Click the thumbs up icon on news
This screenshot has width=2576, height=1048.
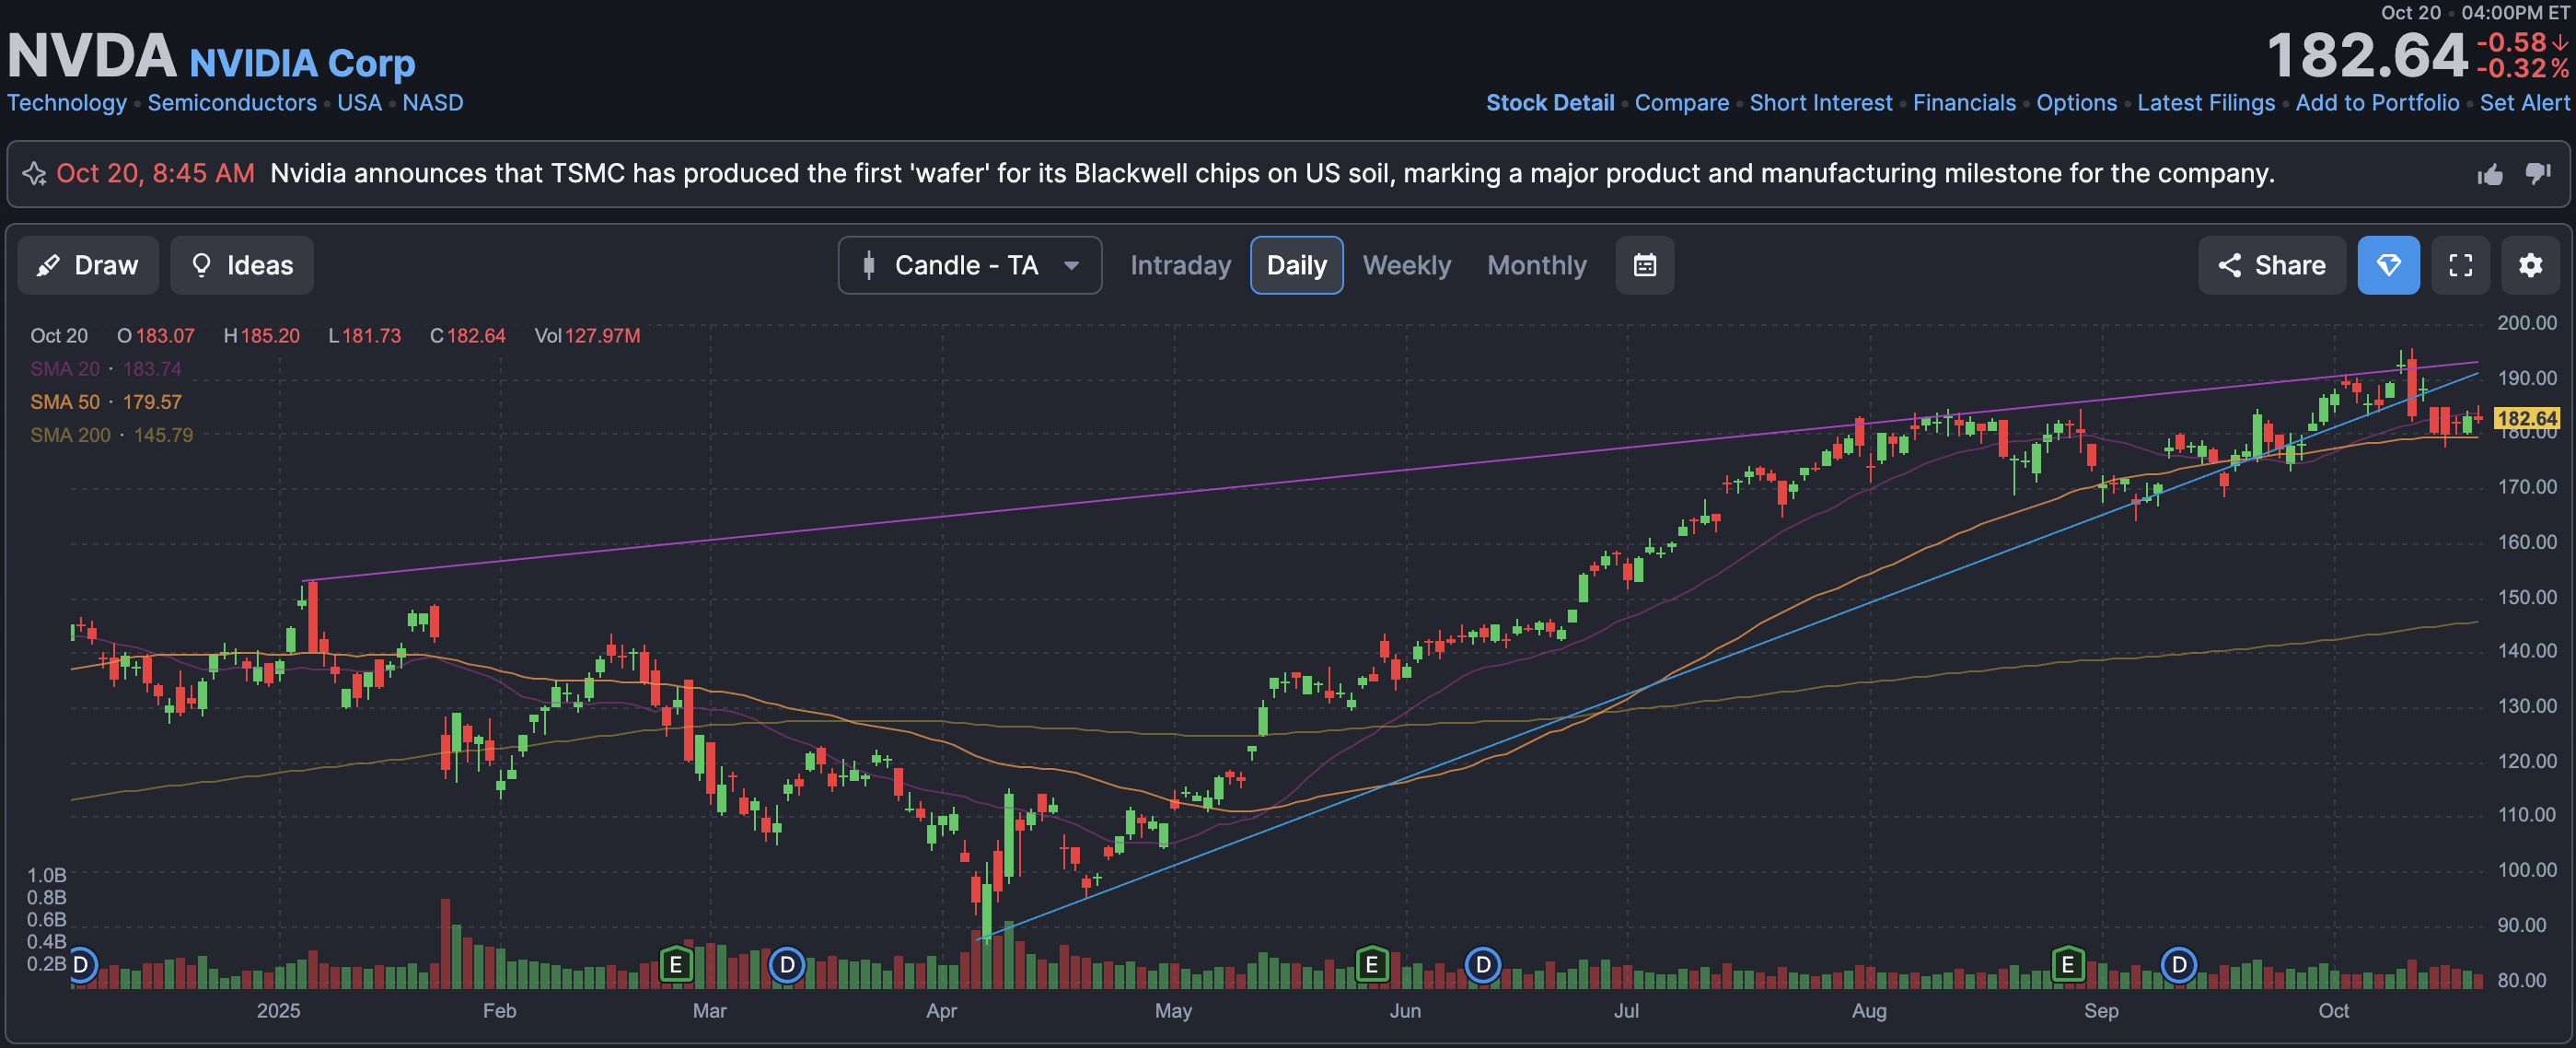[x=2490, y=175]
